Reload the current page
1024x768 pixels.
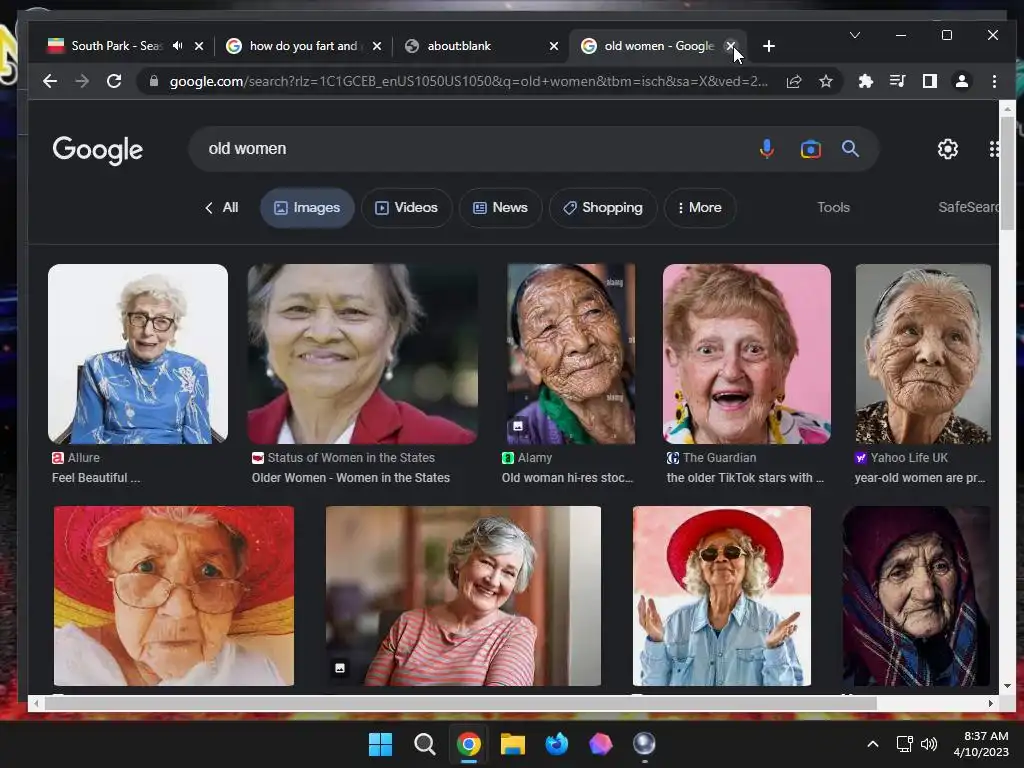coord(114,81)
